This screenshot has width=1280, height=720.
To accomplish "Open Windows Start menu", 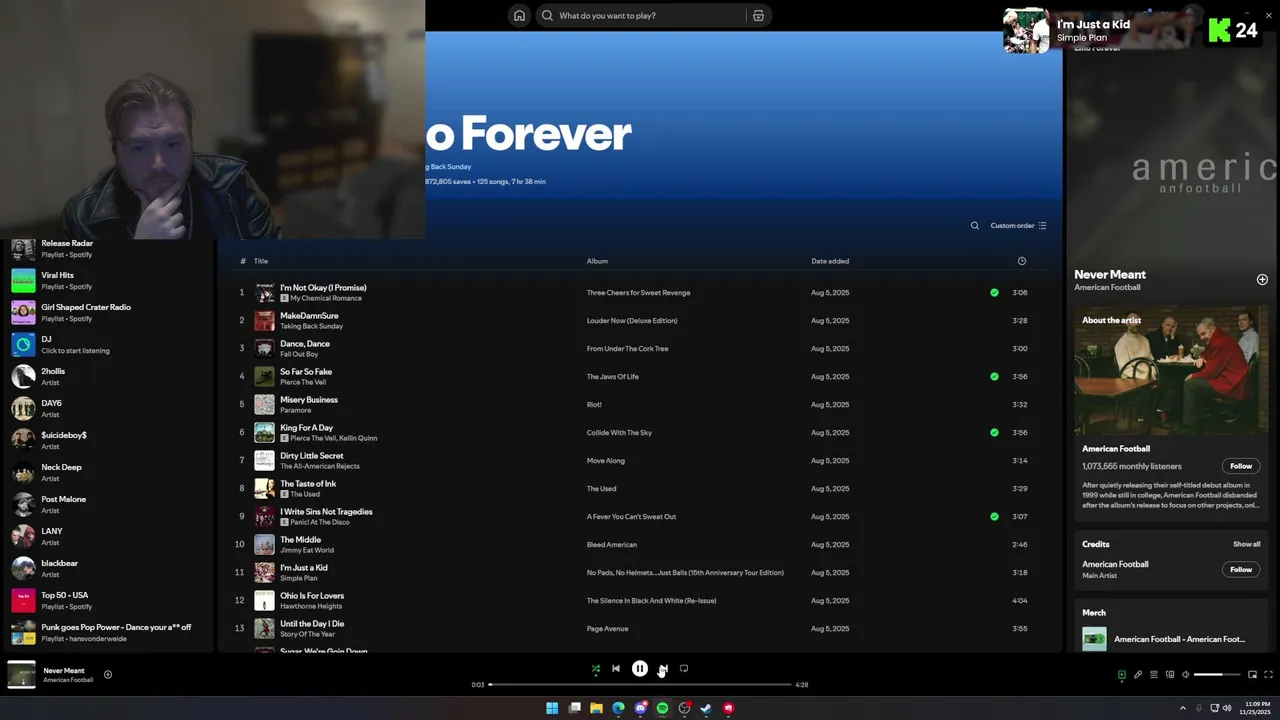I will pos(552,708).
